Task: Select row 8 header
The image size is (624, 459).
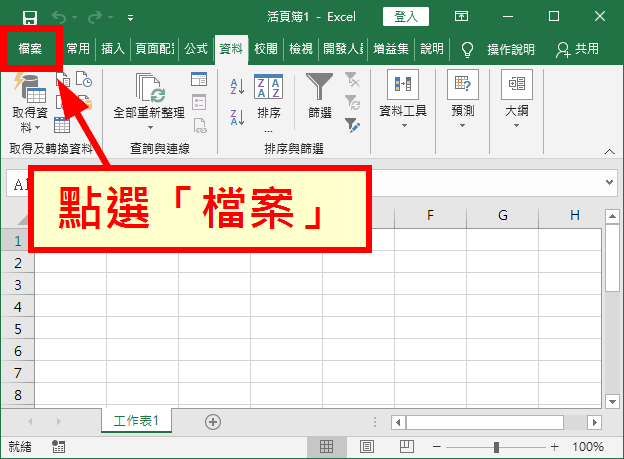Action: (18, 395)
